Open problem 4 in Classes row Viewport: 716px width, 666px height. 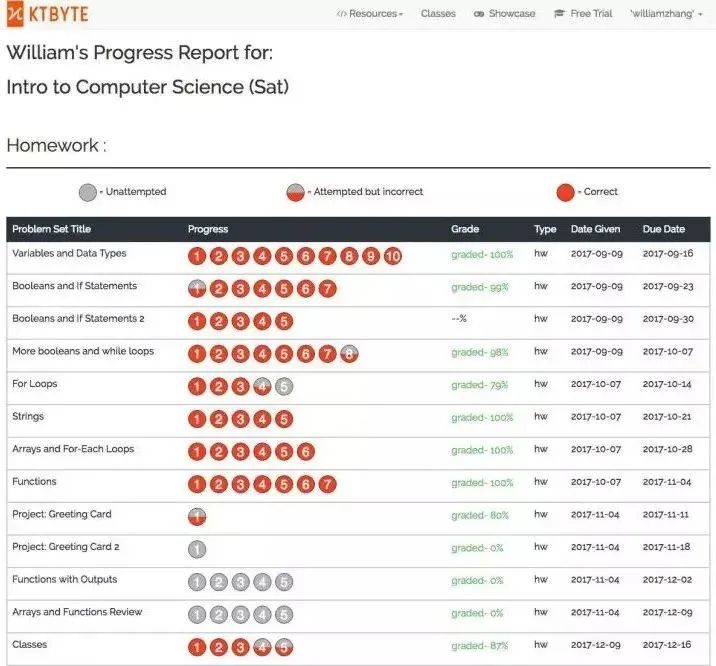(x=262, y=647)
